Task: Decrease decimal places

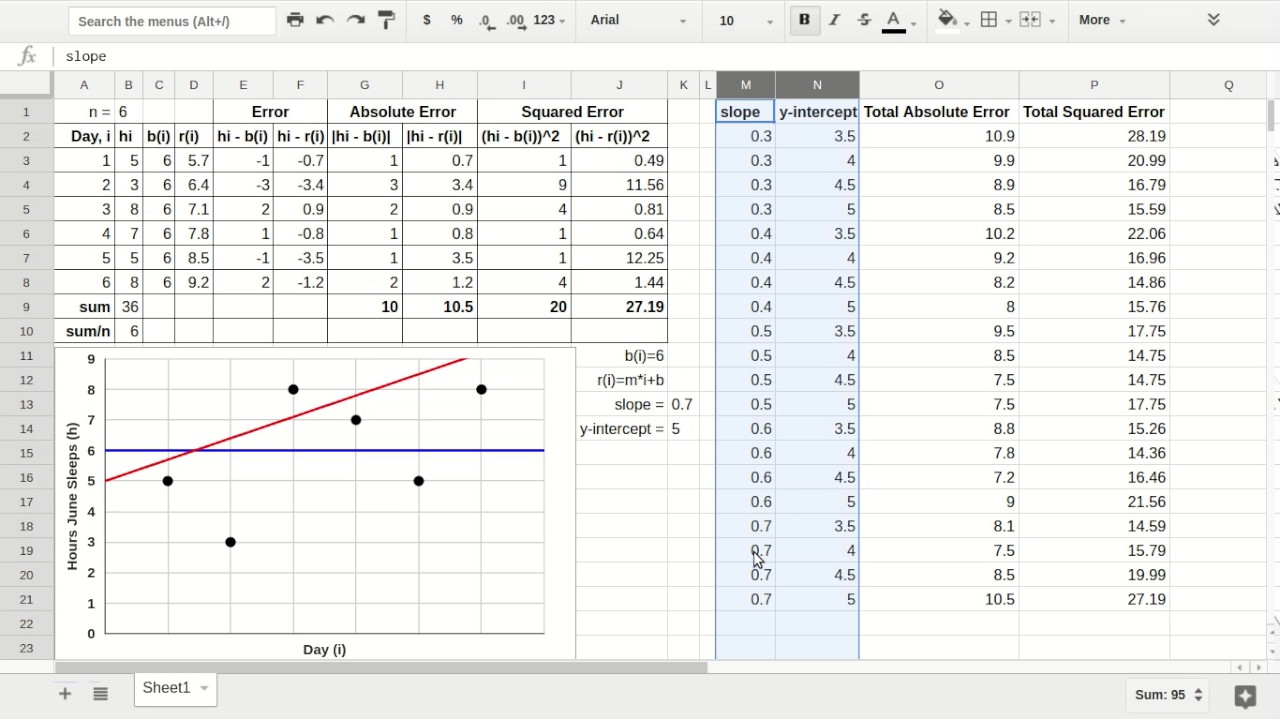Action: point(485,20)
